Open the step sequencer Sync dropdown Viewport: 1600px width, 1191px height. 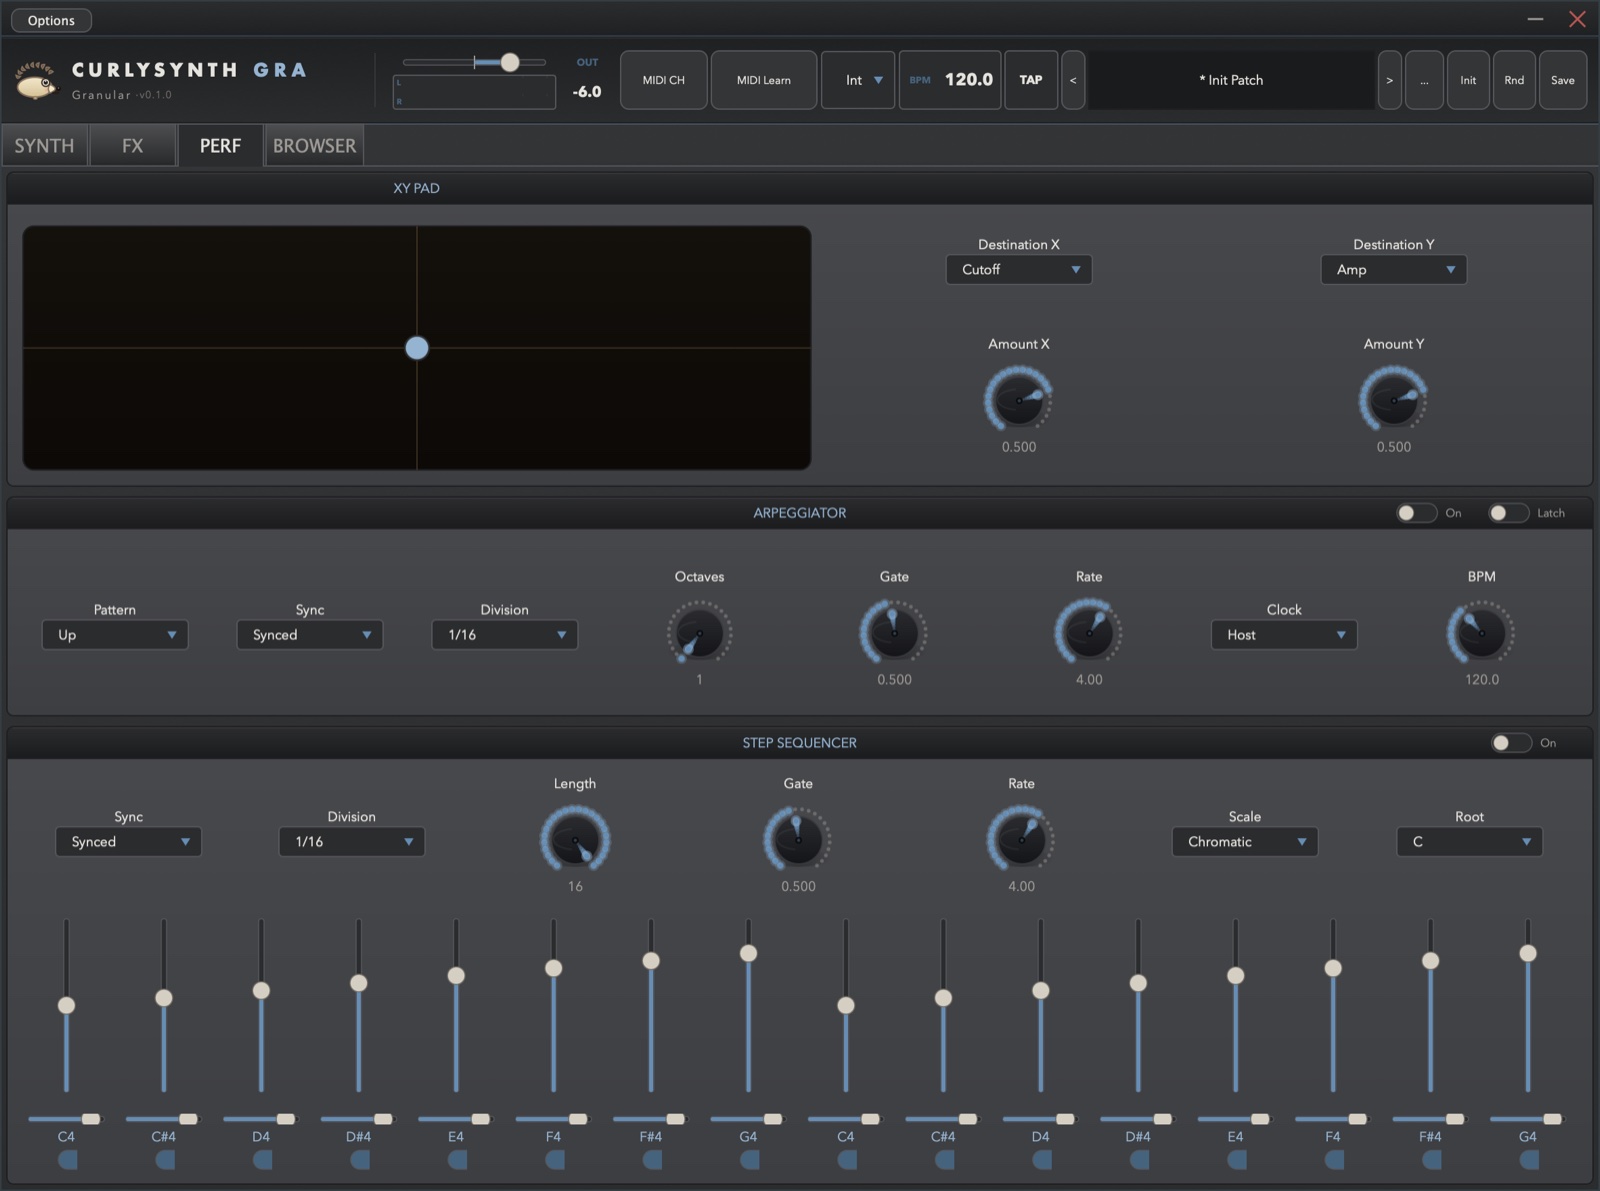tap(129, 842)
